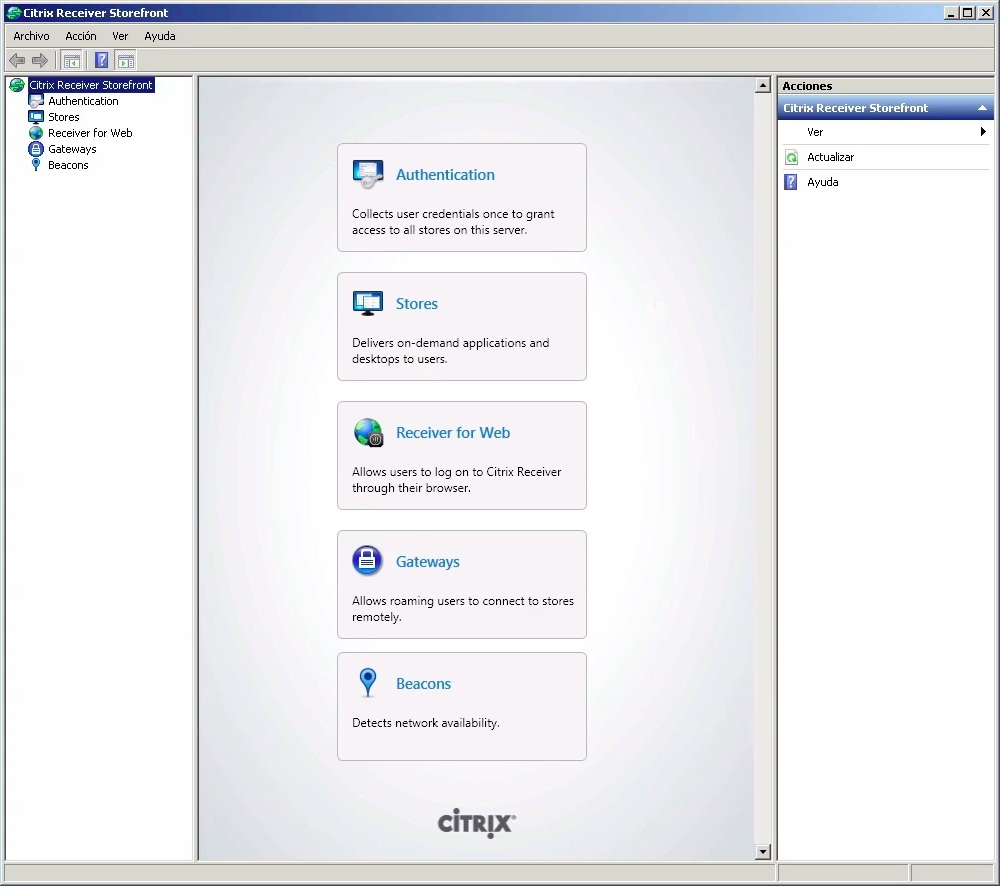Click the application icon in the title bar
Screen dimensions: 1000x886
[x=13, y=12]
